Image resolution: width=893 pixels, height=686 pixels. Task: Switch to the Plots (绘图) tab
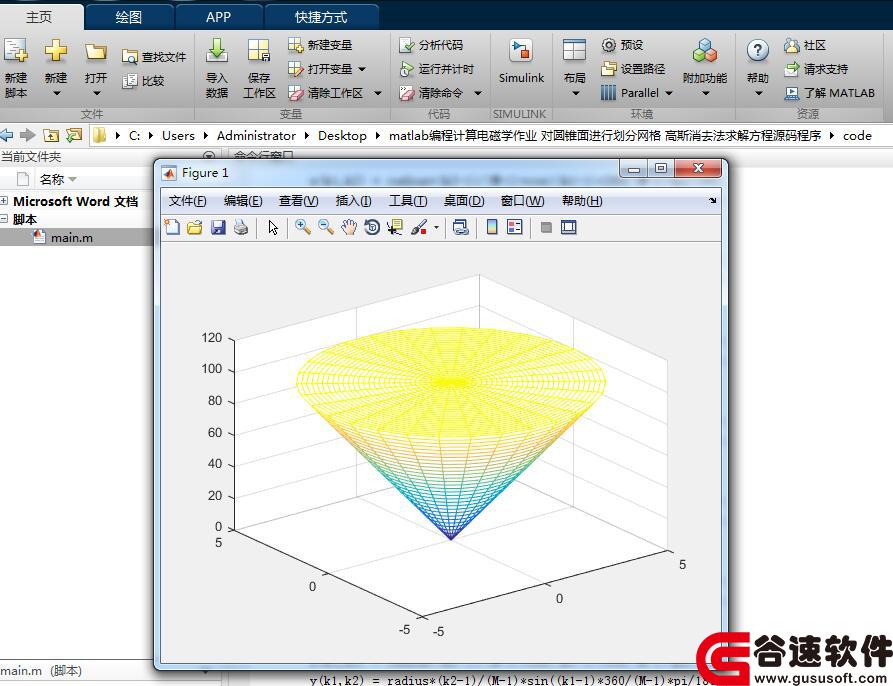129,17
